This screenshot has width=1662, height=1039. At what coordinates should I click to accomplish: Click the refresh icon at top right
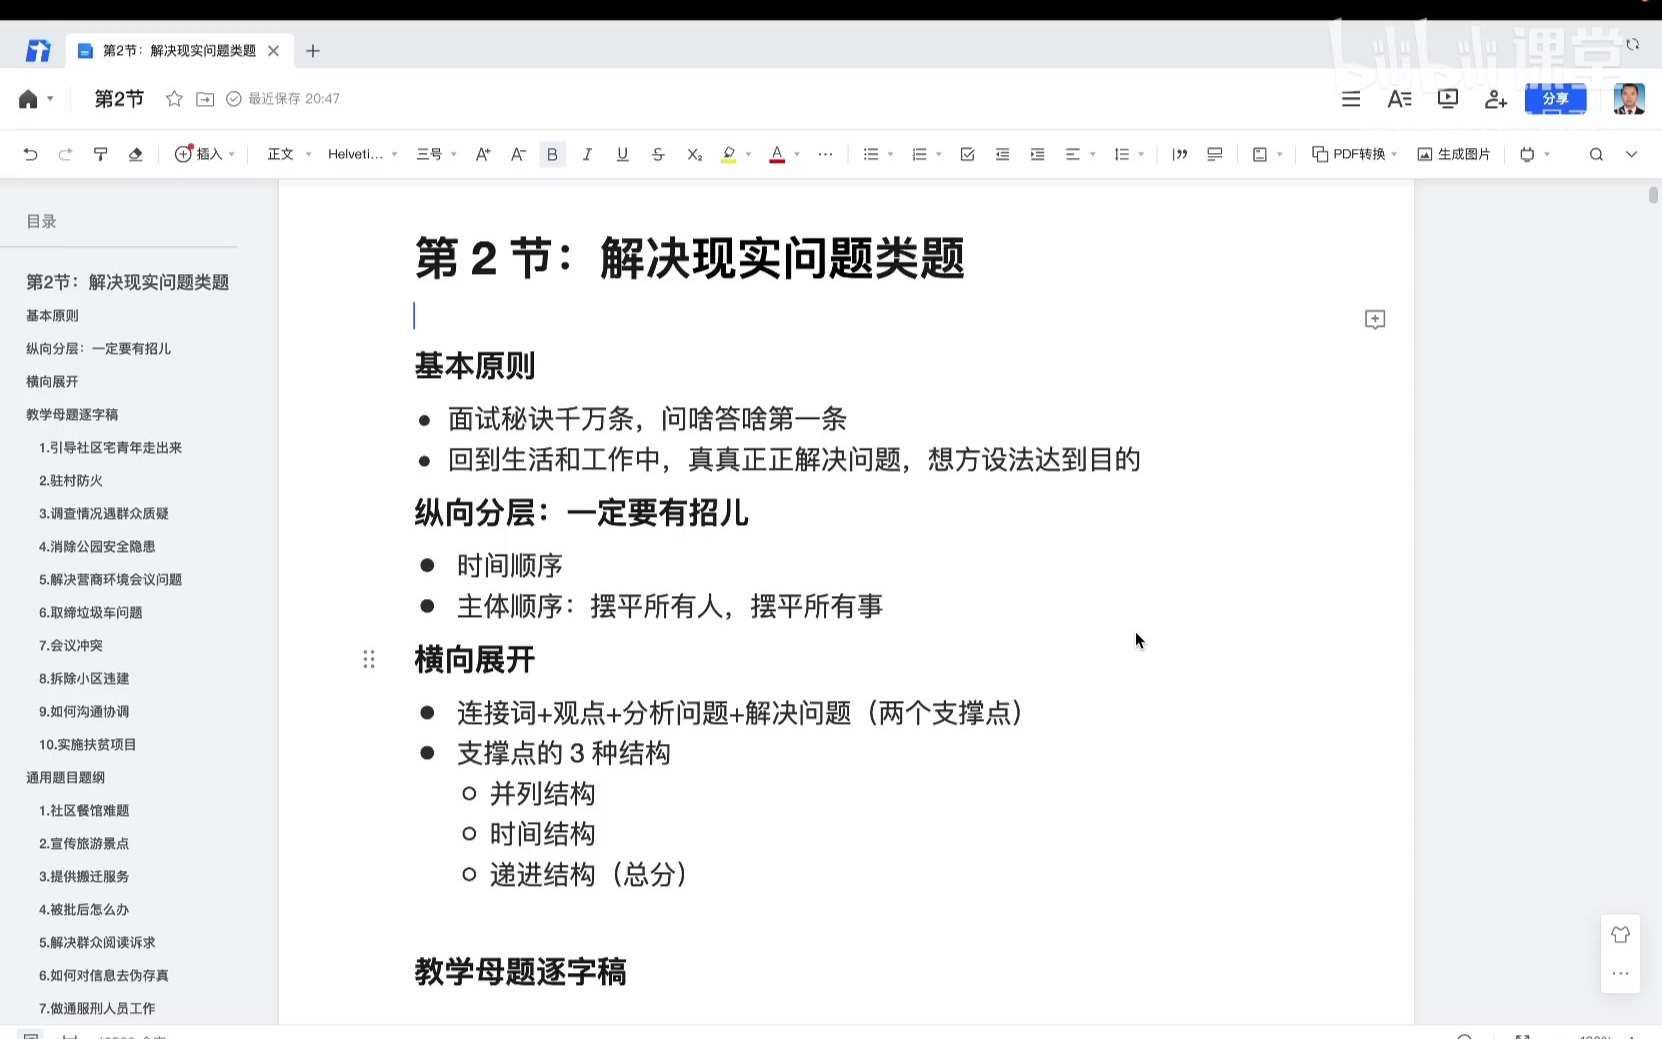pyautogui.click(x=1633, y=45)
